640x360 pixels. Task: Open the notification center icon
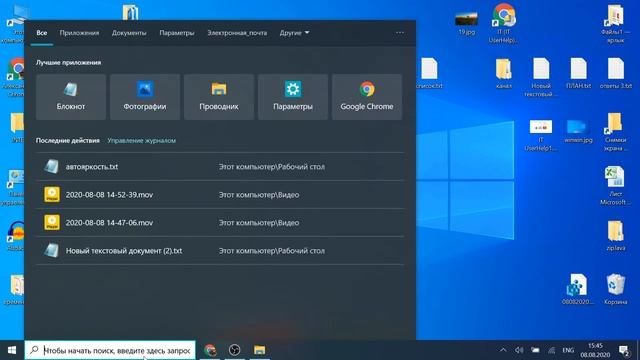pos(624,350)
